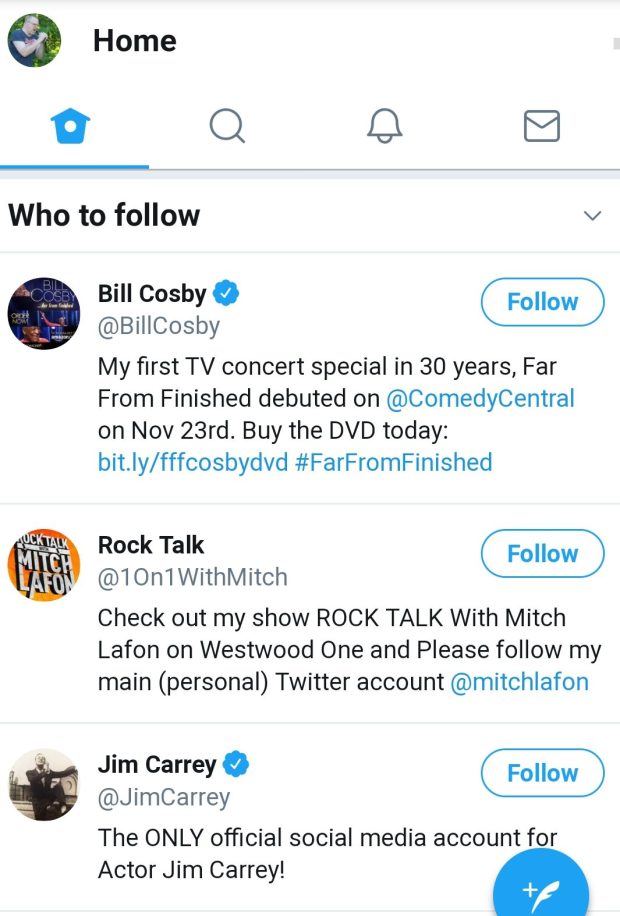This screenshot has width=620, height=916.
Task: Collapse the Who to follow section
Action: tap(592, 216)
